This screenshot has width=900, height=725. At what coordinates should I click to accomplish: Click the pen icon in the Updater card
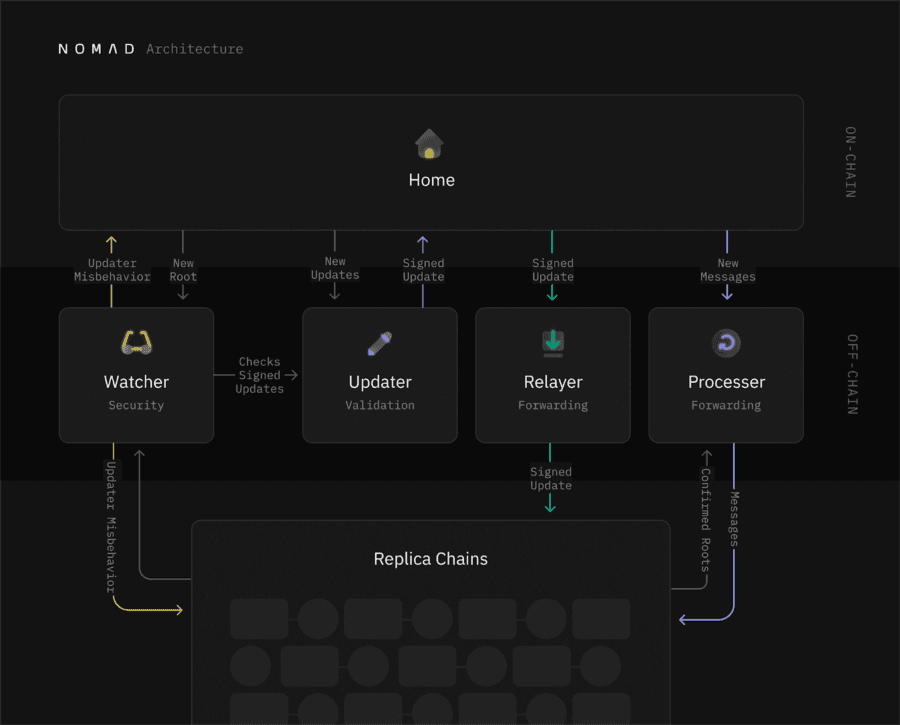click(x=380, y=341)
